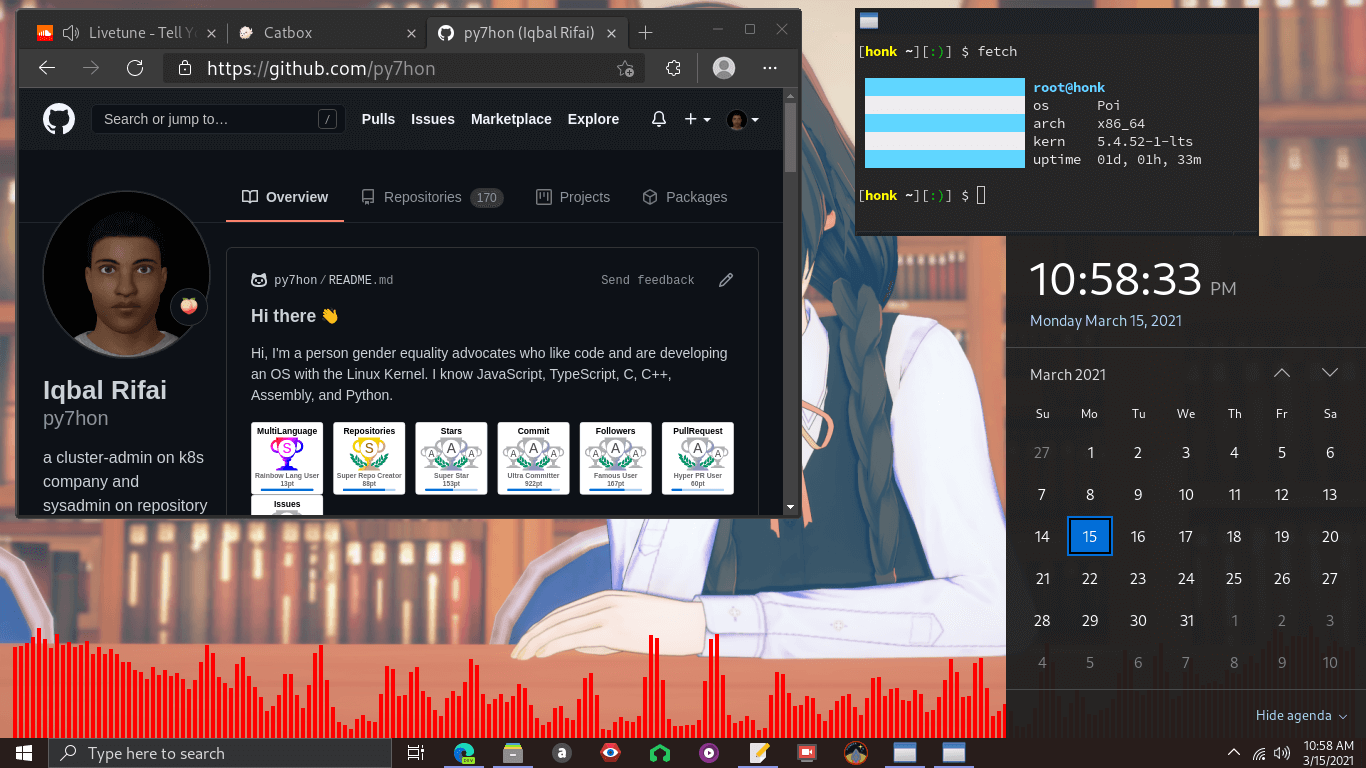Open the Wi-Fi network tray icon

pos(1258,753)
